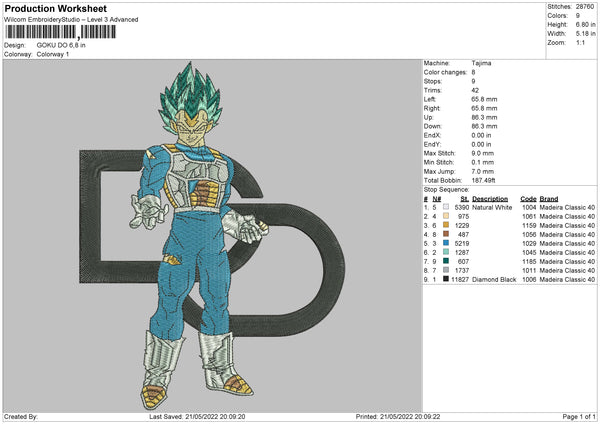Click the Machine value Tajima
This screenshot has height=424, width=600.
(481, 63)
